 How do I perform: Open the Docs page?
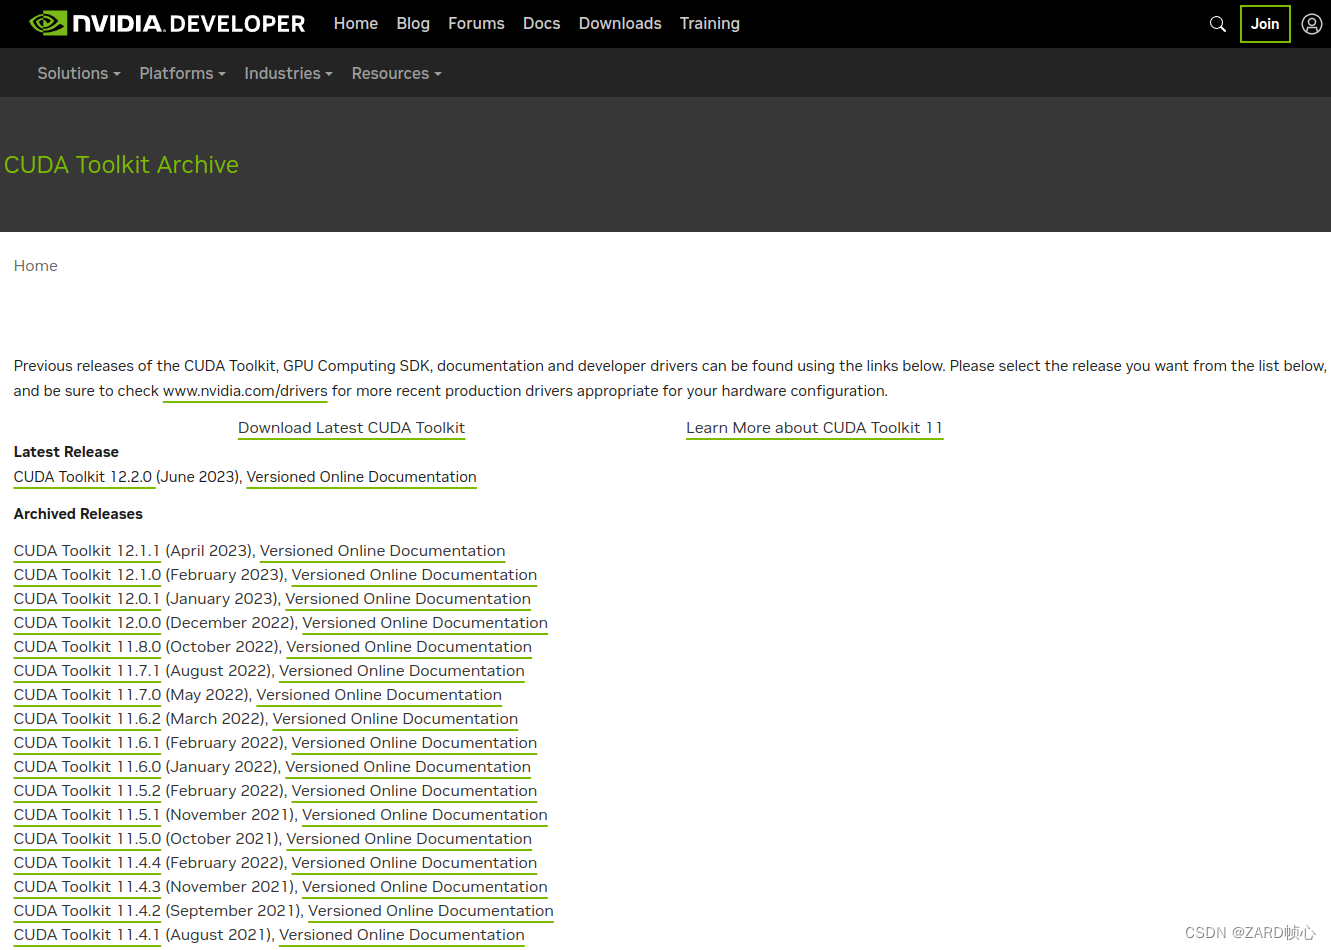point(541,23)
